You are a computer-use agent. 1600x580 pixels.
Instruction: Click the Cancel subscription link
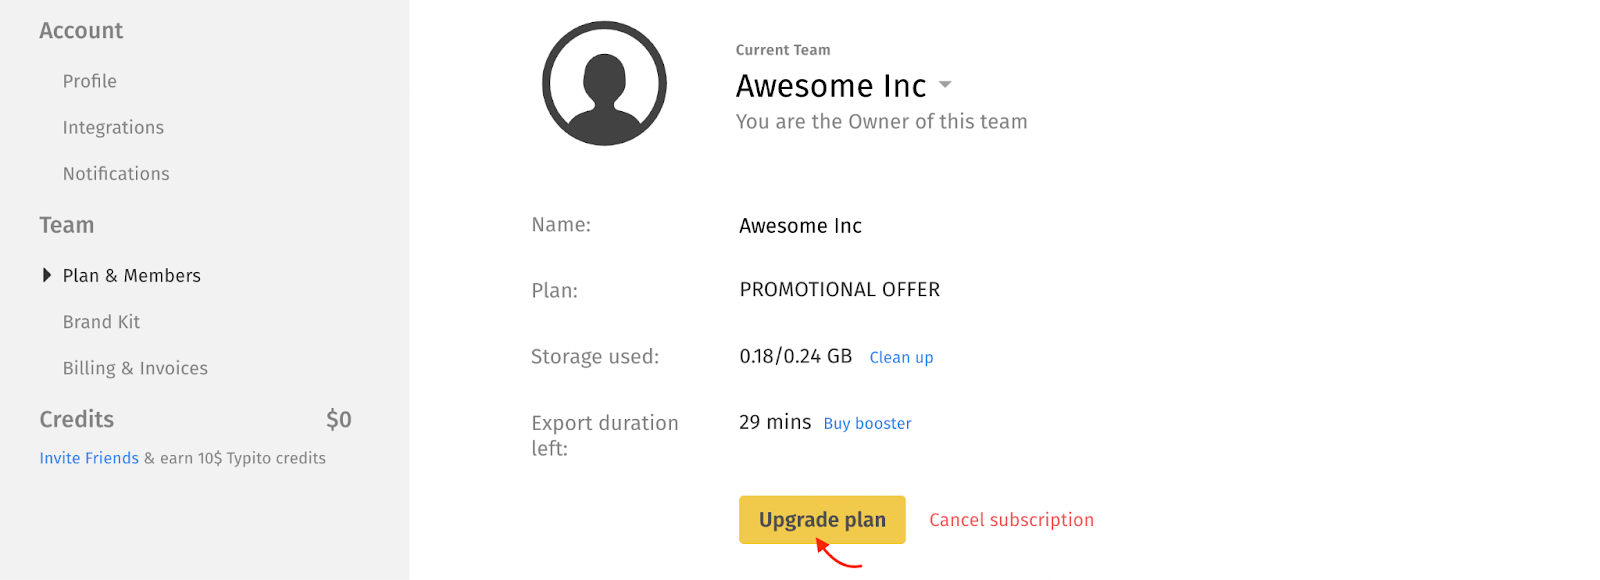point(1011,520)
